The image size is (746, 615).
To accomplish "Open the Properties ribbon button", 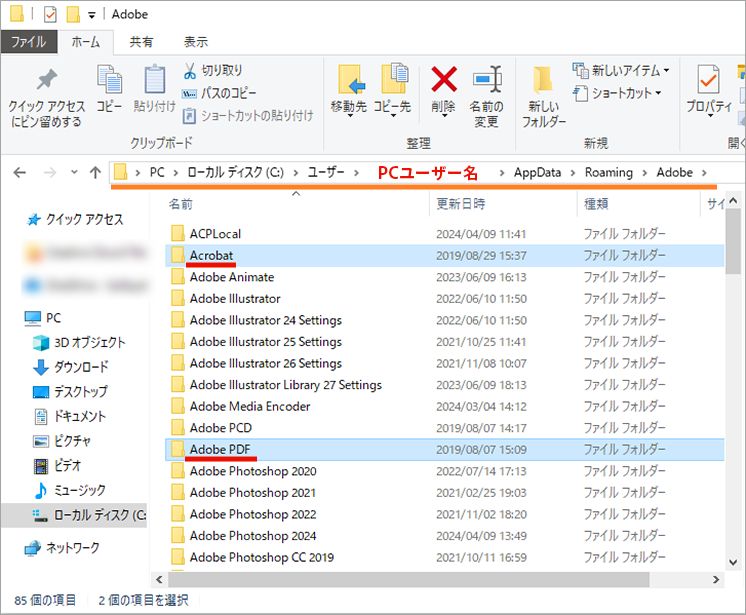I will click(x=709, y=90).
